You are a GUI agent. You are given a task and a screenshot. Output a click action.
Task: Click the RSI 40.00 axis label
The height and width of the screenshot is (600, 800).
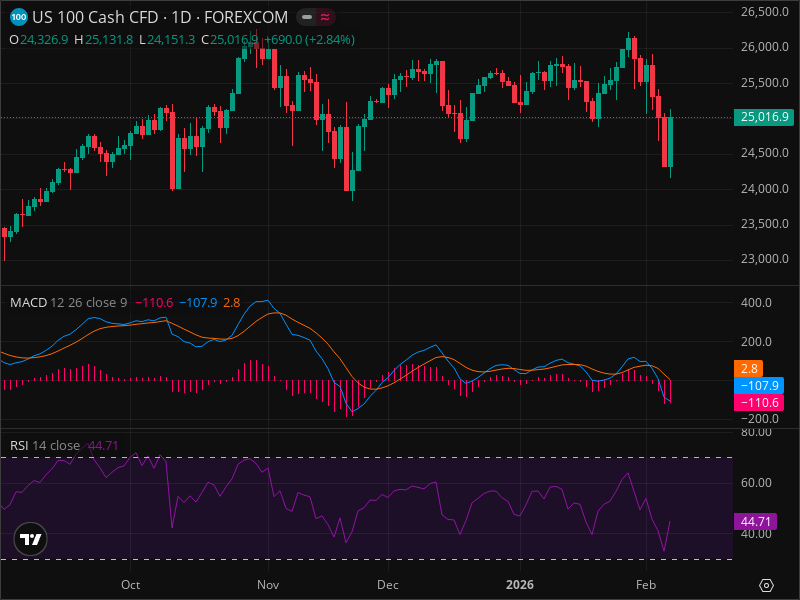click(756, 534)
